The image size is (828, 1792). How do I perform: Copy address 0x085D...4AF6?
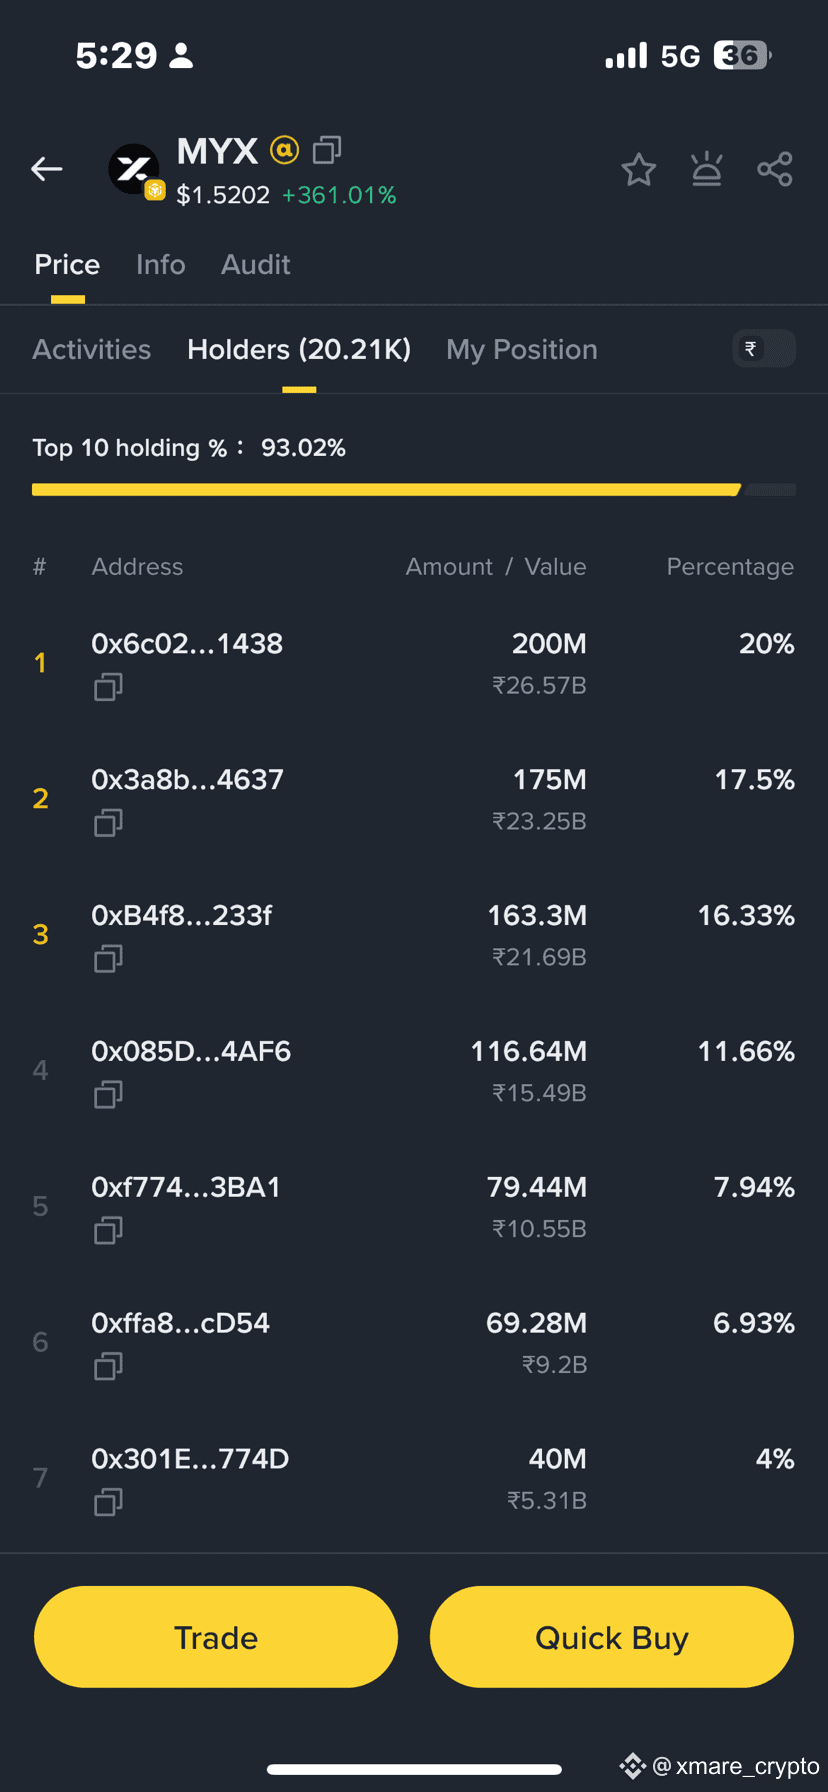coord(108,1095)
